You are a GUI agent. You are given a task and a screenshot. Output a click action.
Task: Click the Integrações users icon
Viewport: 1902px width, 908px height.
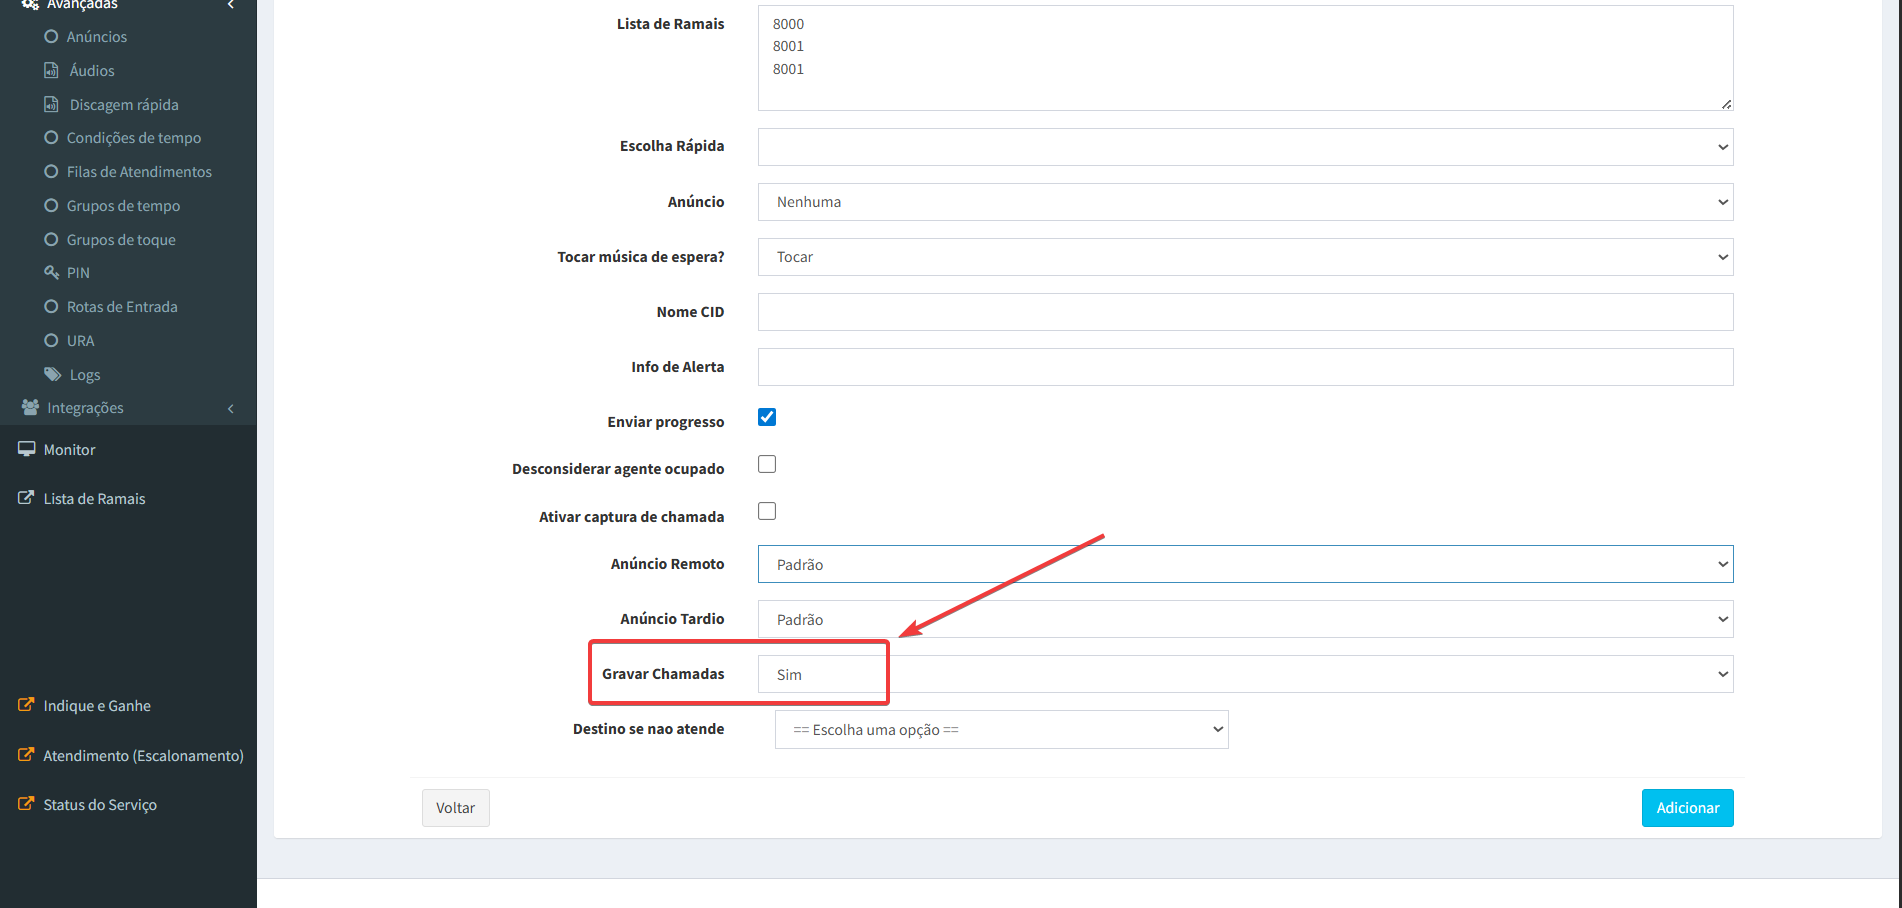pos(30,407)
